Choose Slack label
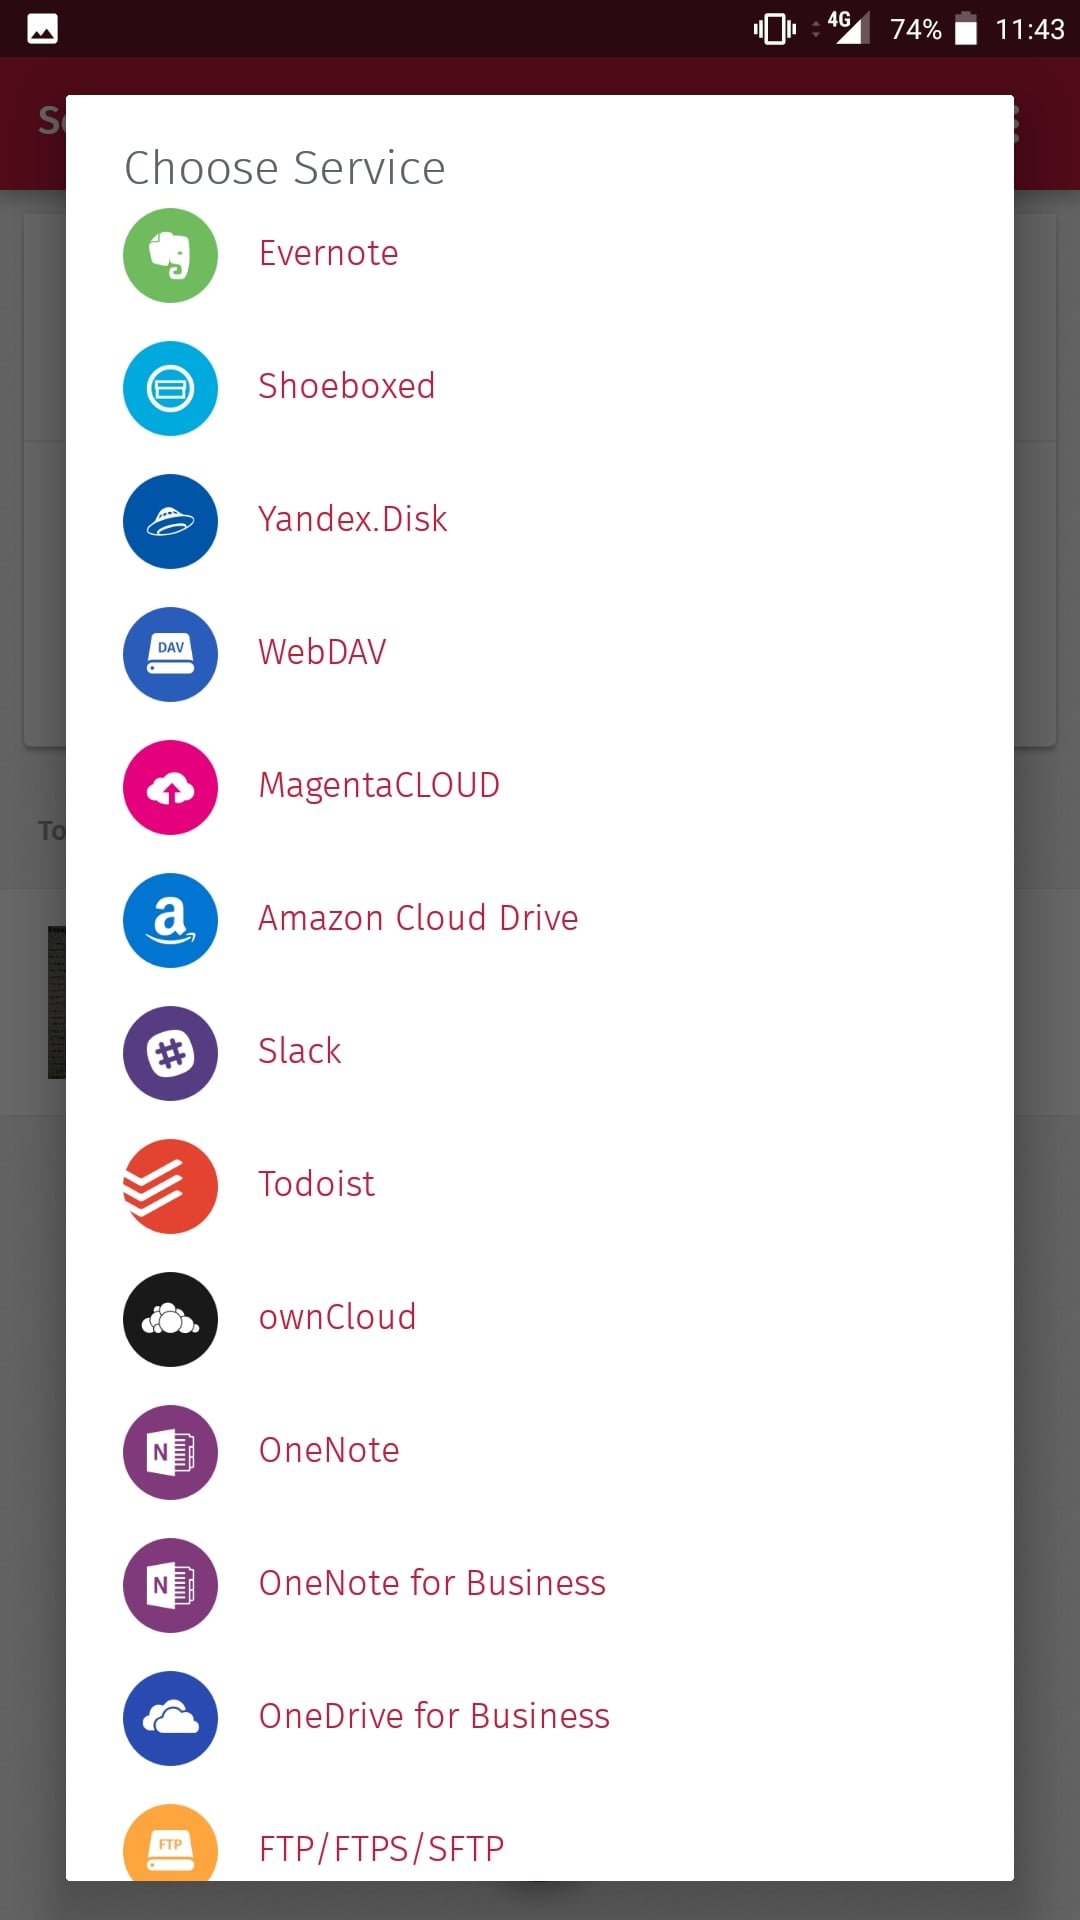The width and height of the screenshot is (1080, 1920). click(300, 1052)
